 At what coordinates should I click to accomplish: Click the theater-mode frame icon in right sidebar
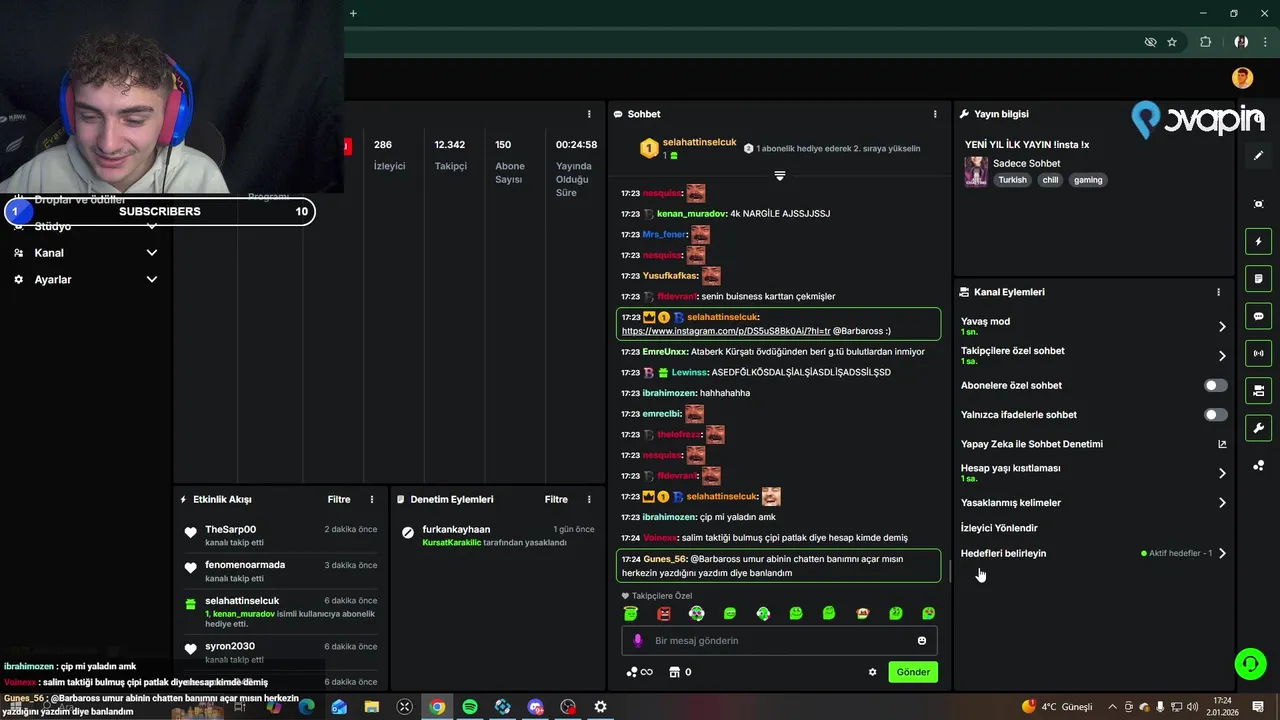[1258, 204]
